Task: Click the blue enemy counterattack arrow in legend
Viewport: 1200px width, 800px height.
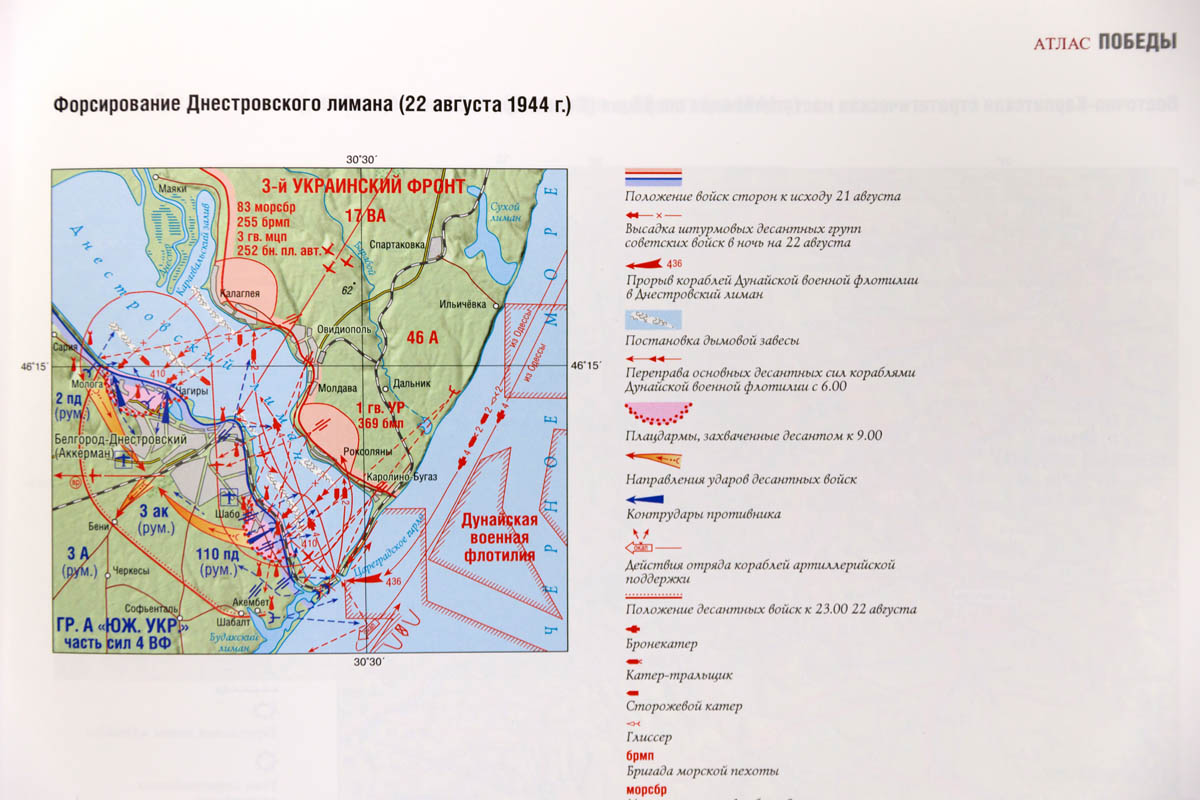Action: click(653, 499)
